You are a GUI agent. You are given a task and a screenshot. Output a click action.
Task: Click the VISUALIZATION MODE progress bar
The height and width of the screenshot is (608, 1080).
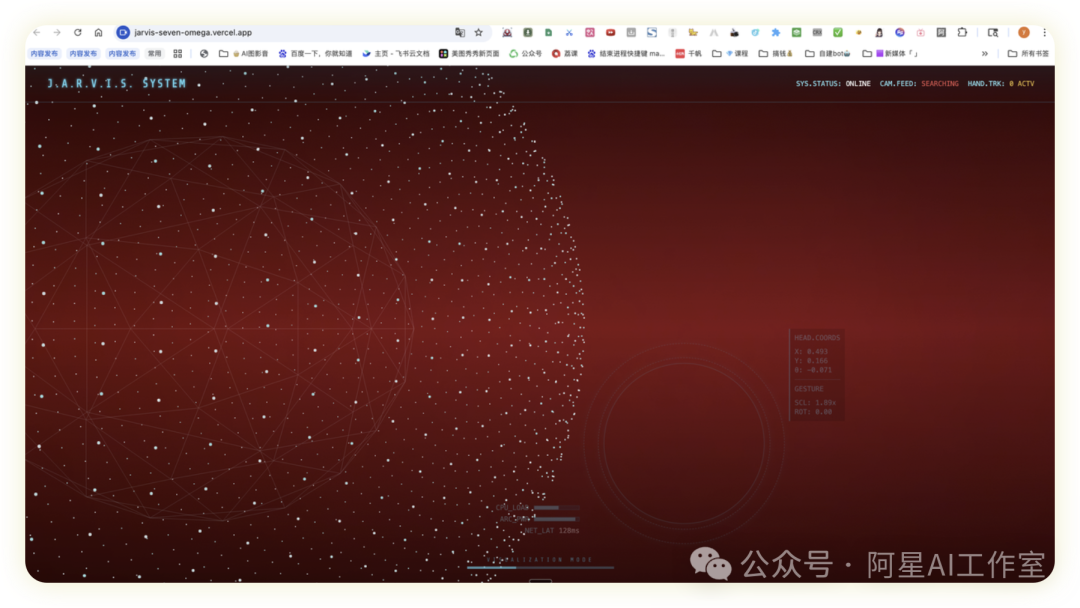(x=540, y=567)
